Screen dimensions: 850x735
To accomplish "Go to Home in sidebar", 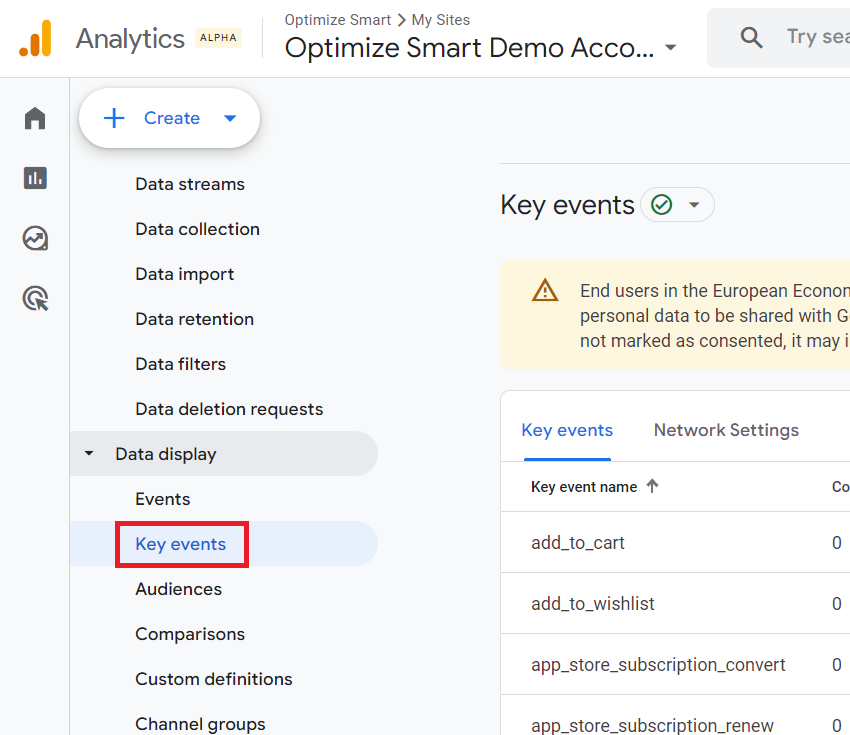I will (35, 118).
